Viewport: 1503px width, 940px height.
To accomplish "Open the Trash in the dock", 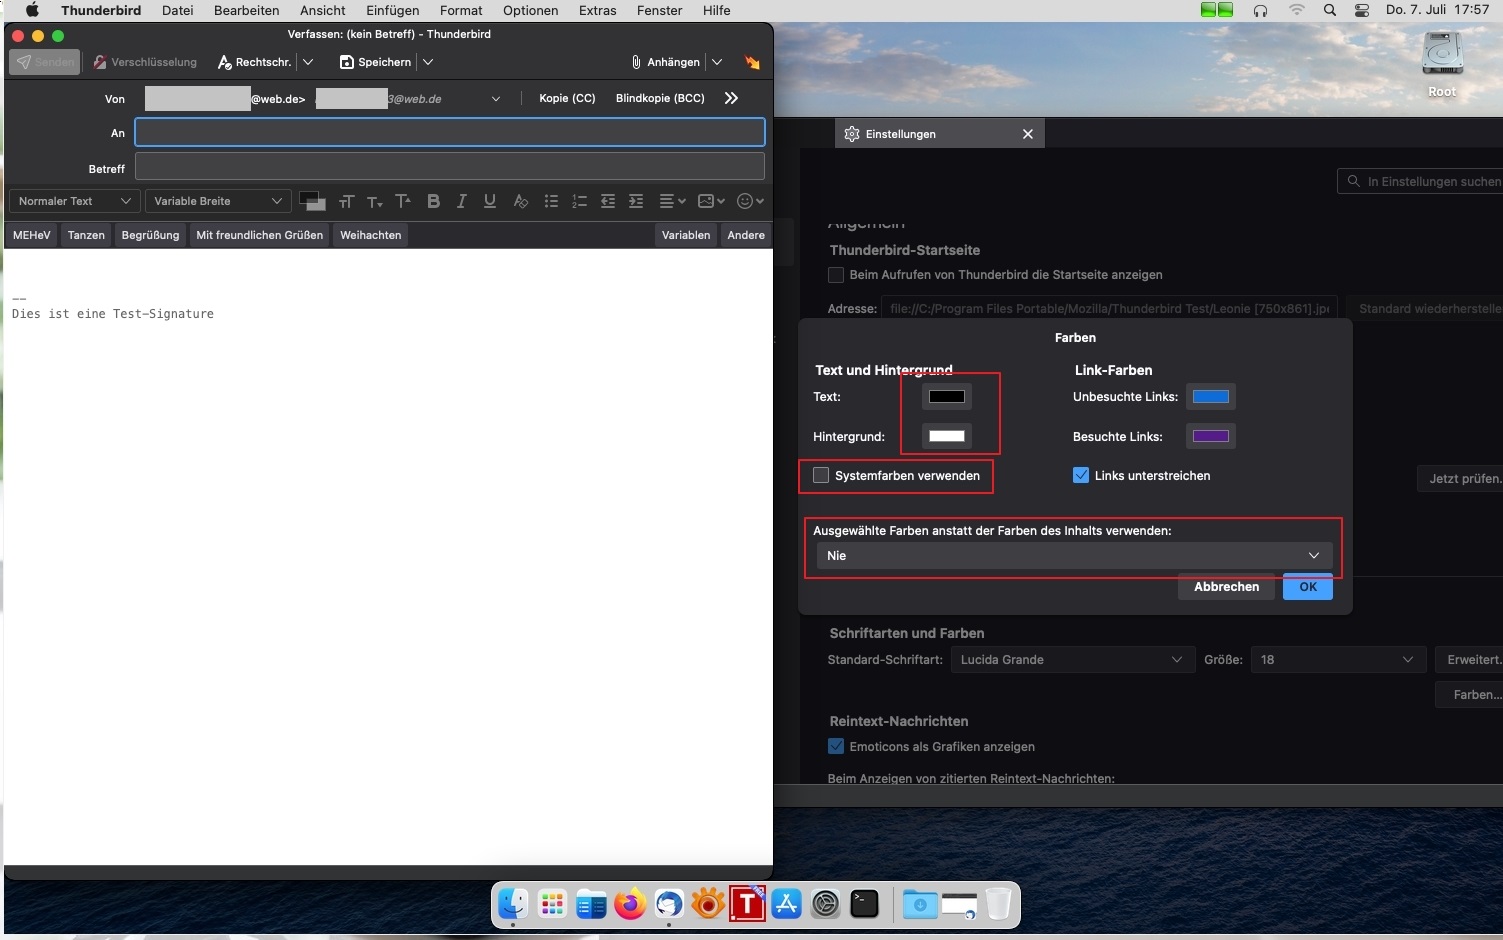I will pos(998,904).
